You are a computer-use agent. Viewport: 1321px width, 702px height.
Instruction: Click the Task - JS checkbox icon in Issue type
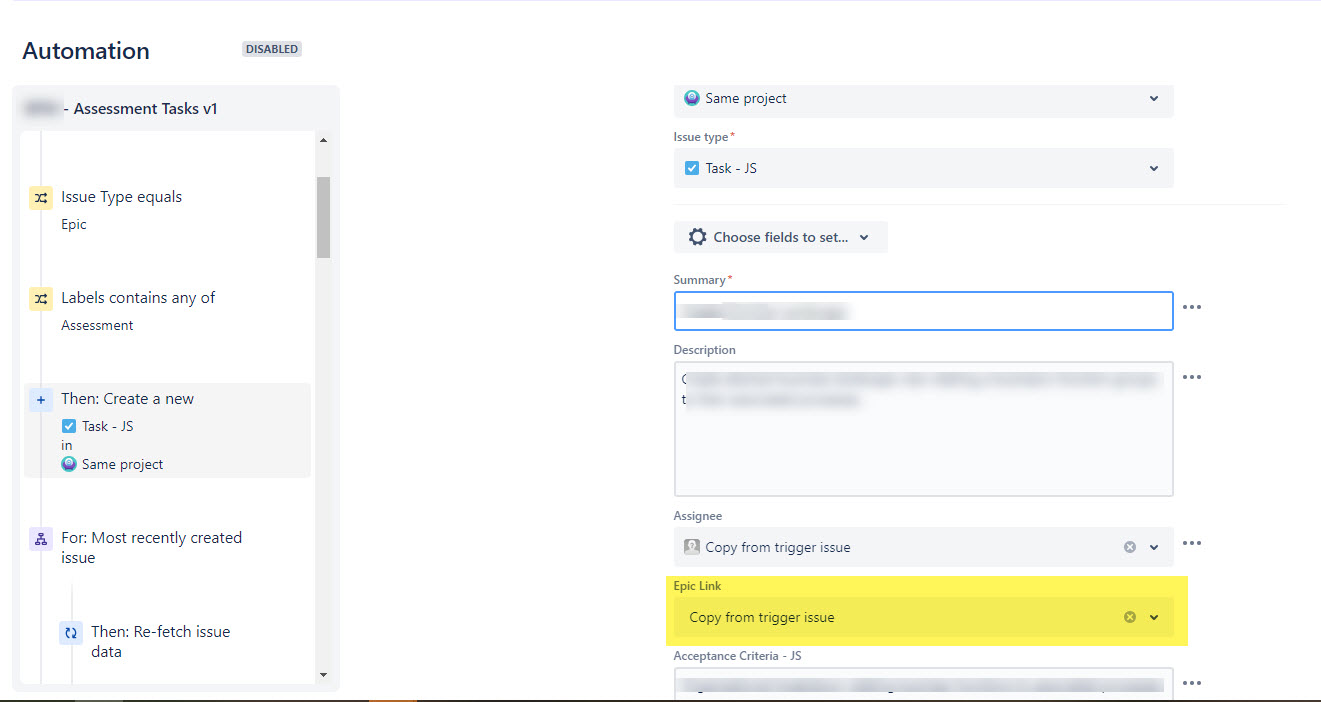pos(692,168)
